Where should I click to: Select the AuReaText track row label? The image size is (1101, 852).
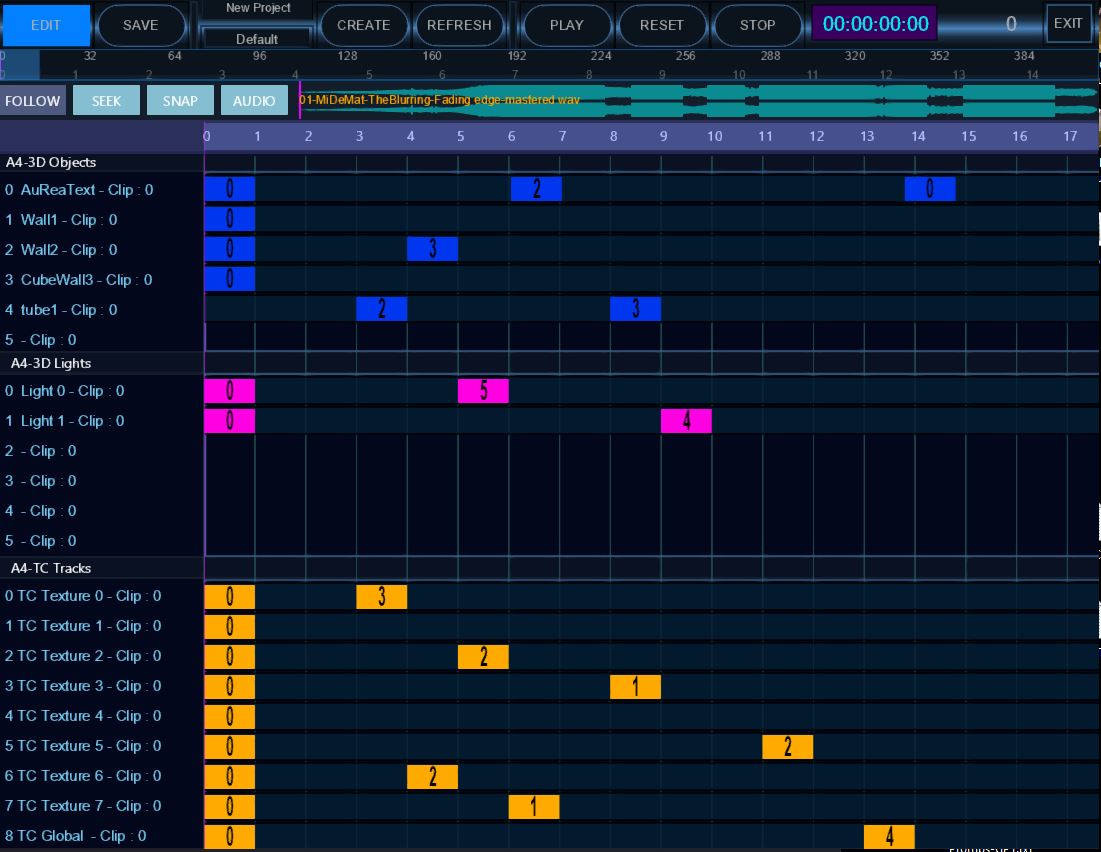[80, 189]
